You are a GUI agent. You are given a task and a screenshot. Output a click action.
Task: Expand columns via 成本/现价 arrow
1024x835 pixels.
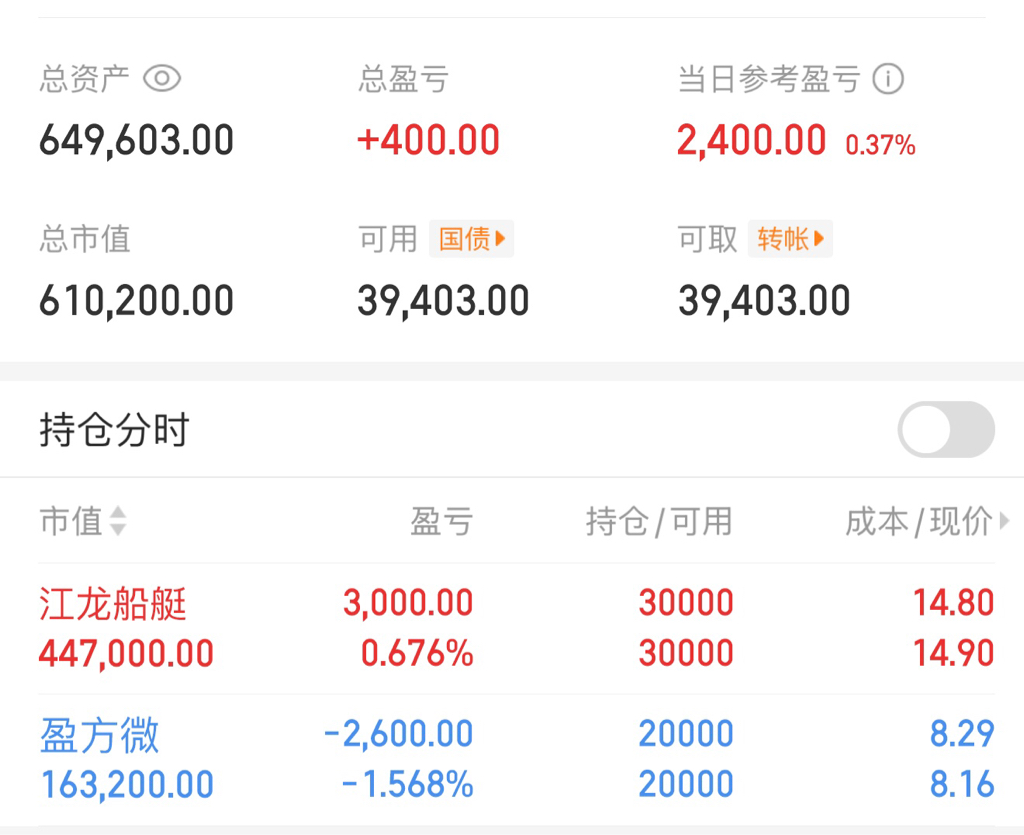click(x=1004, y=521)
